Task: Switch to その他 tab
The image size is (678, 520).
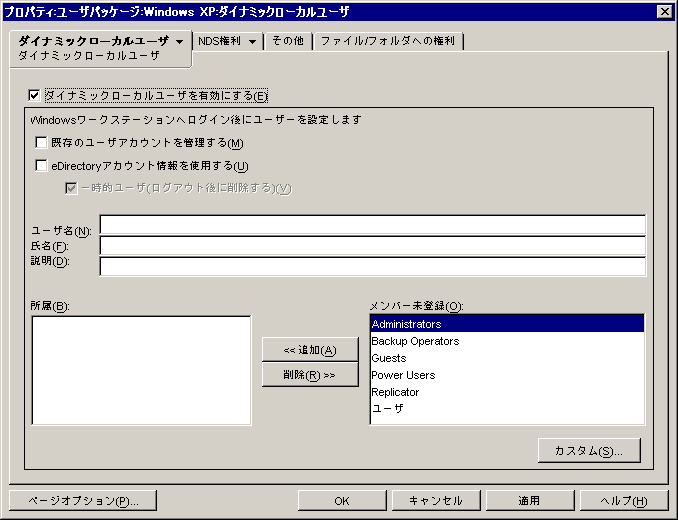Action: [x=288, y=41]
